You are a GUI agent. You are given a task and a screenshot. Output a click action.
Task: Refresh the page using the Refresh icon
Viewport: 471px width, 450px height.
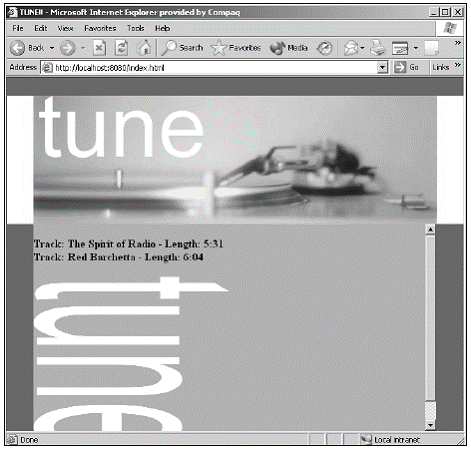pos(121,48)
